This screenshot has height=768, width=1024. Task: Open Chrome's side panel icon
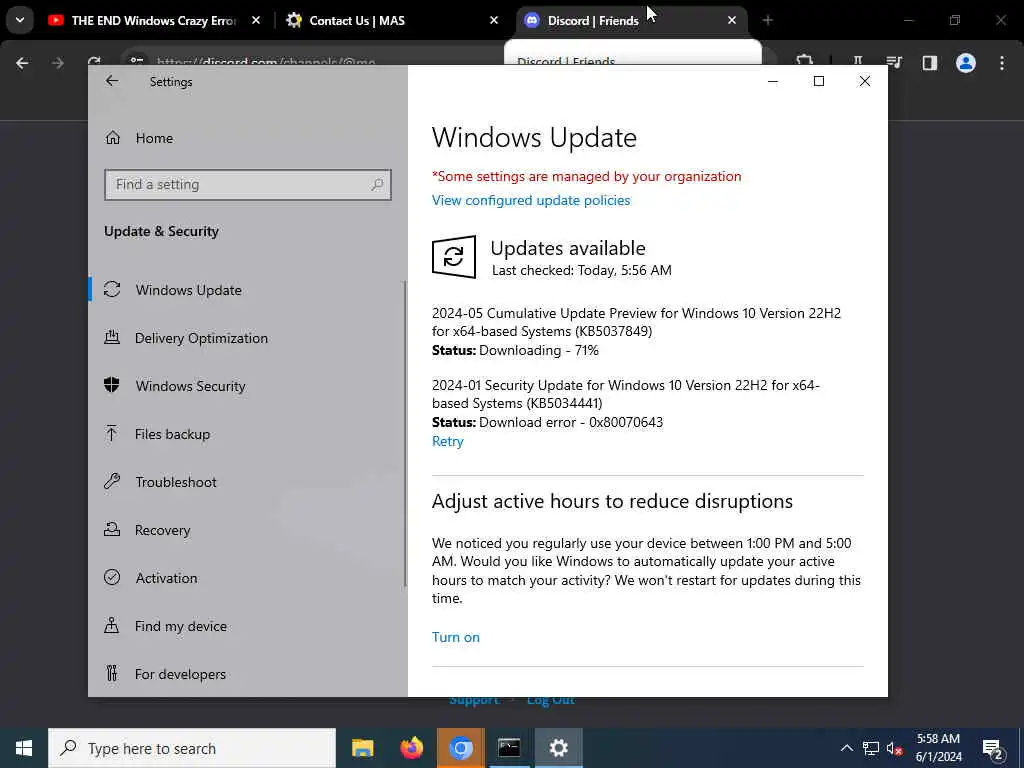(x=929, y=63)
